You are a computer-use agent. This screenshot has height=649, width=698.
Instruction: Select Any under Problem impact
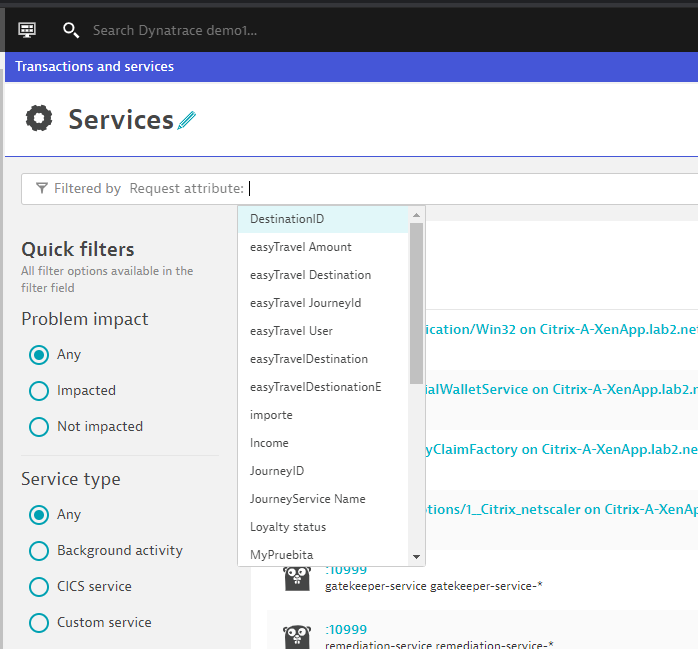pyautogui.click(x=39, y=355)
